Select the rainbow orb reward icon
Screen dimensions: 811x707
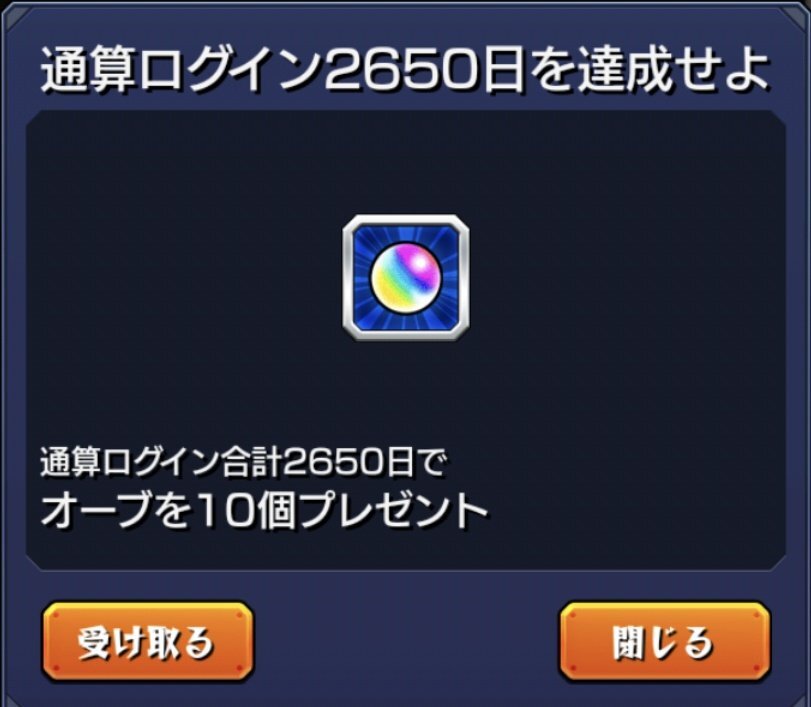point(406,278)
